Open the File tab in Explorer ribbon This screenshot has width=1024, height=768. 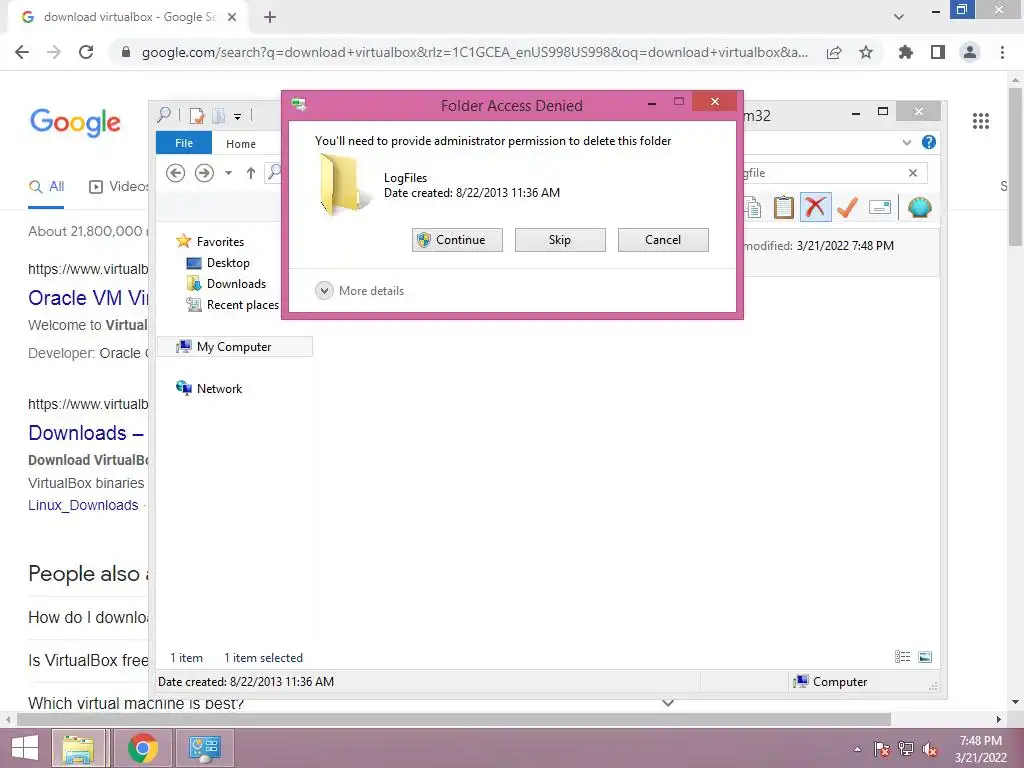coord(184,143)
